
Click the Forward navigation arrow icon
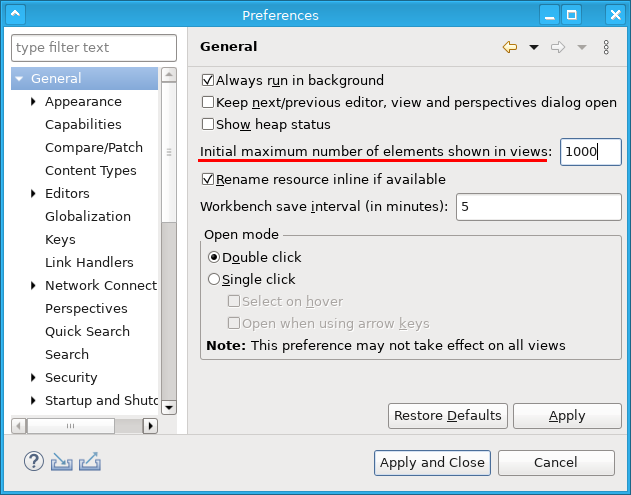tap(558, 47)
